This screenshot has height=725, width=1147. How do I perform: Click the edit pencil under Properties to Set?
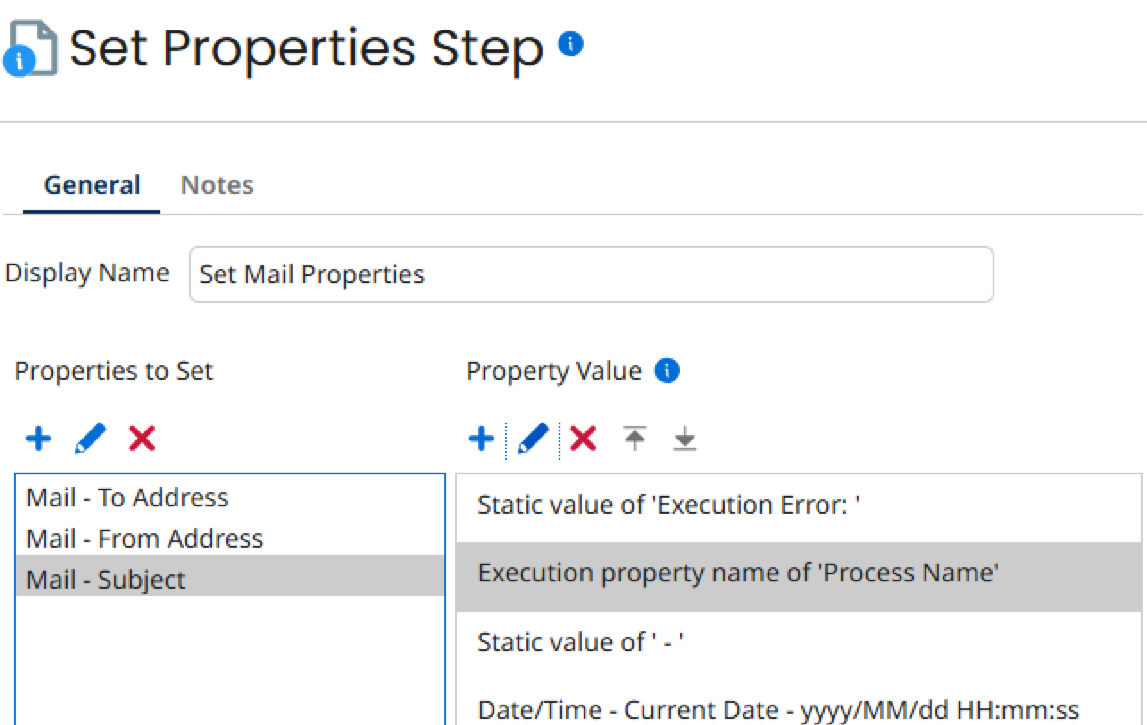[x=90, y=437]
